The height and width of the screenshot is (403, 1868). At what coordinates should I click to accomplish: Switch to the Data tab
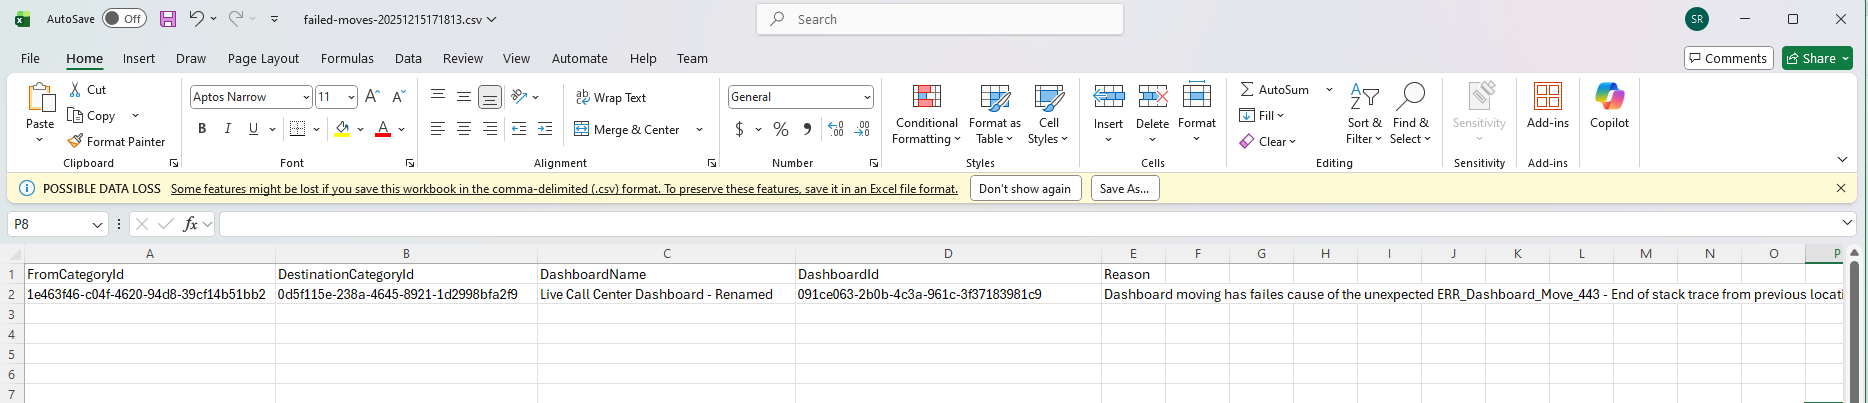[408, 58]
